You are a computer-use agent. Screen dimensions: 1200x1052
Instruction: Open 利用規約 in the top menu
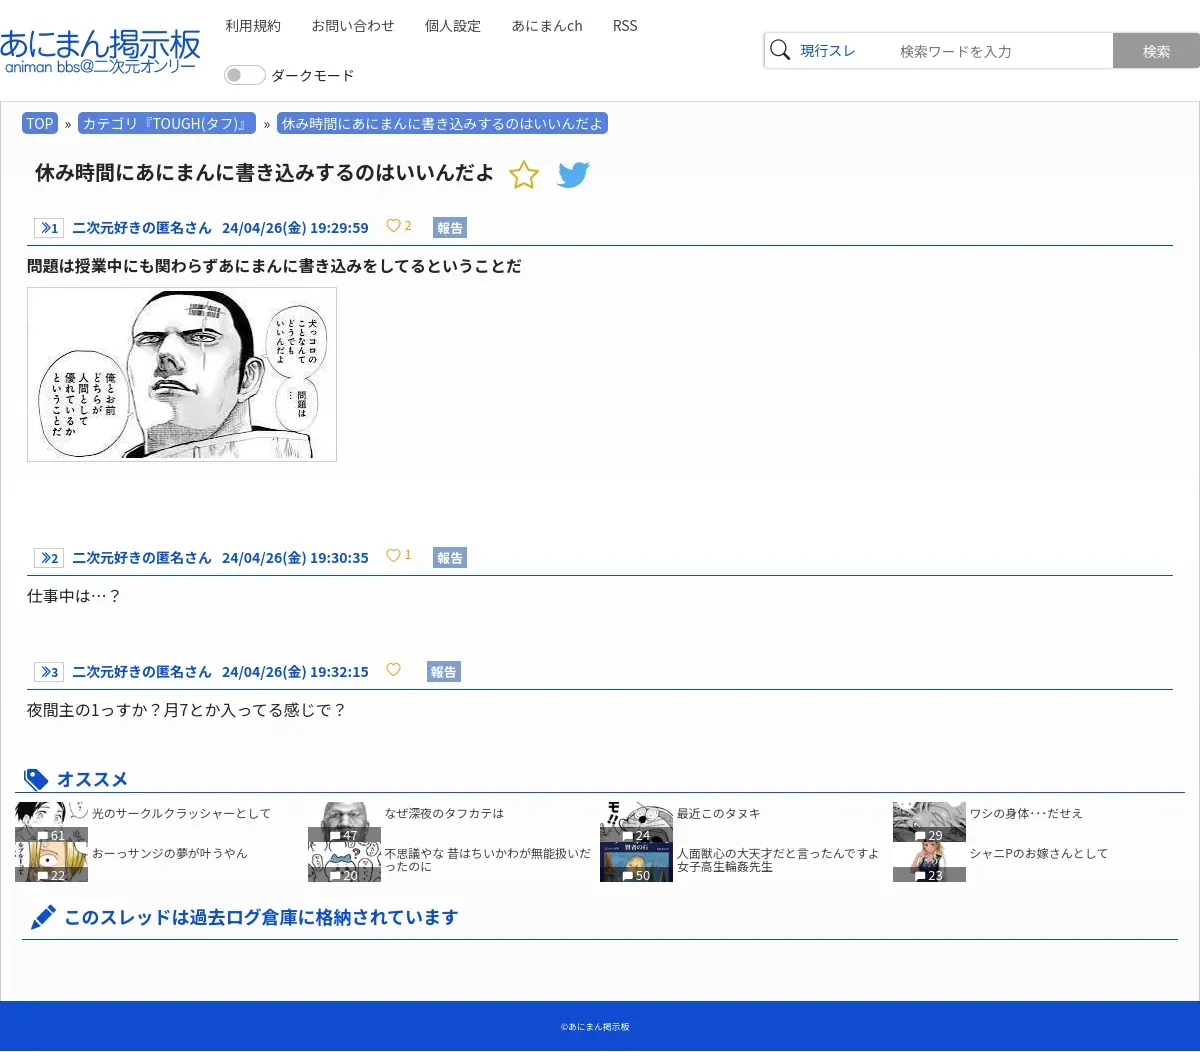point(253,26)
